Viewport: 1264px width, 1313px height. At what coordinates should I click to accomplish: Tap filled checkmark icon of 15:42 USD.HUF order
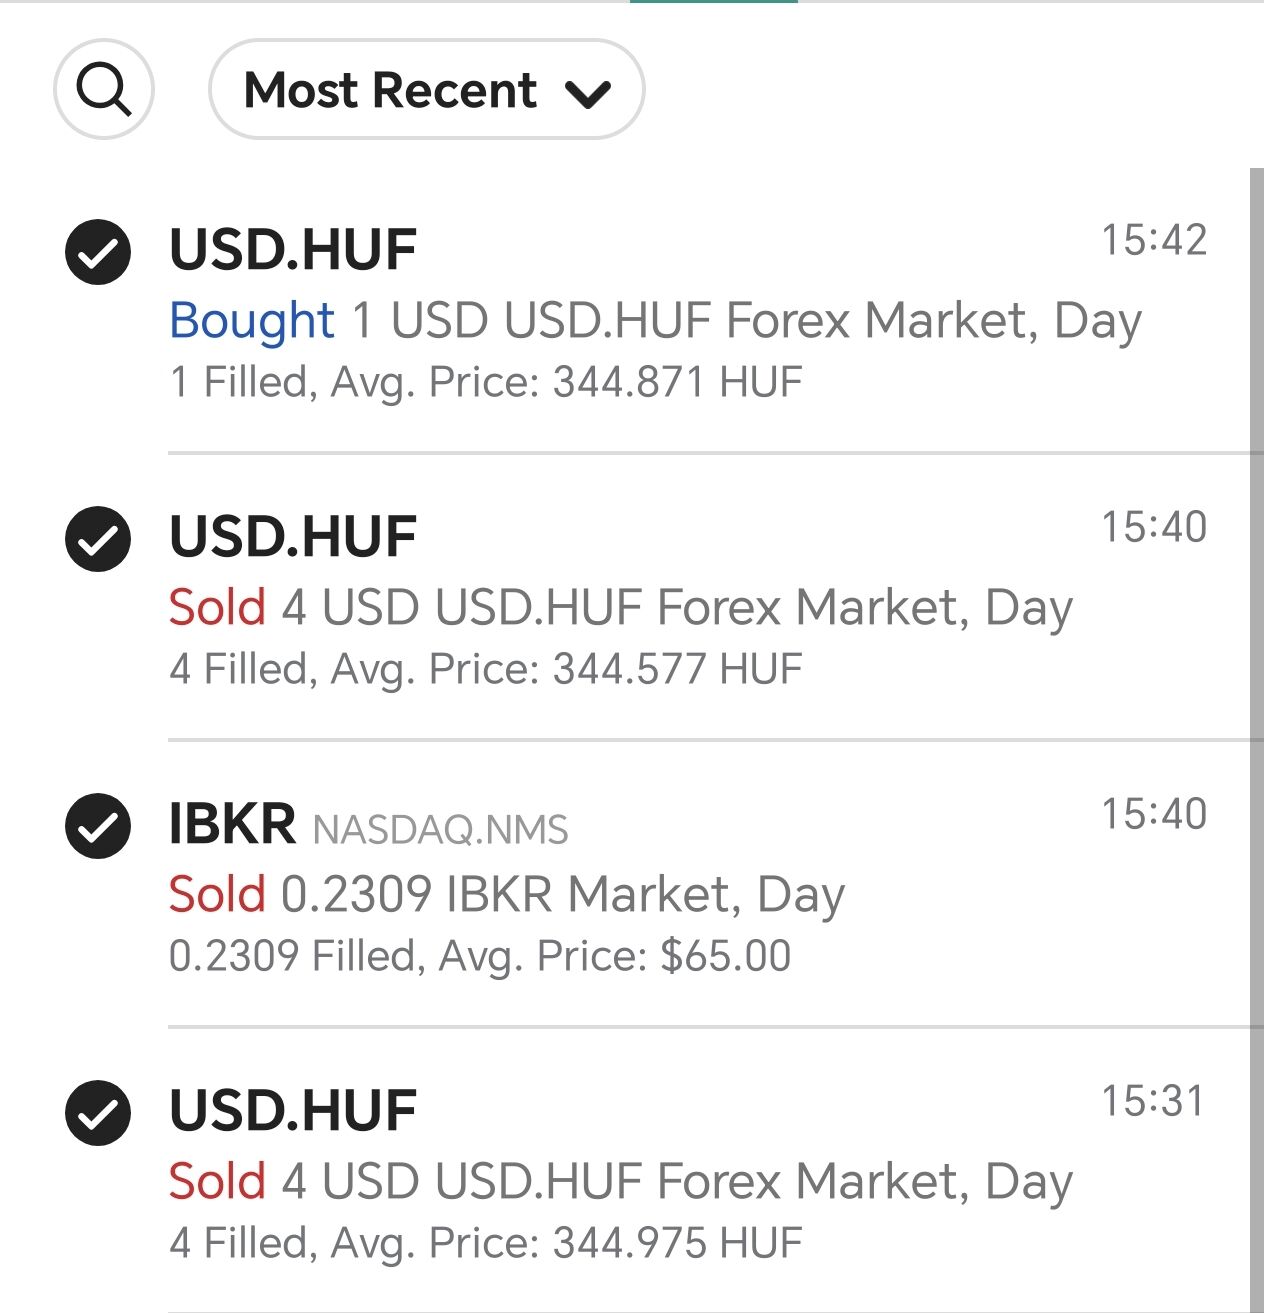pyautogui.click(x=98, y=252)
